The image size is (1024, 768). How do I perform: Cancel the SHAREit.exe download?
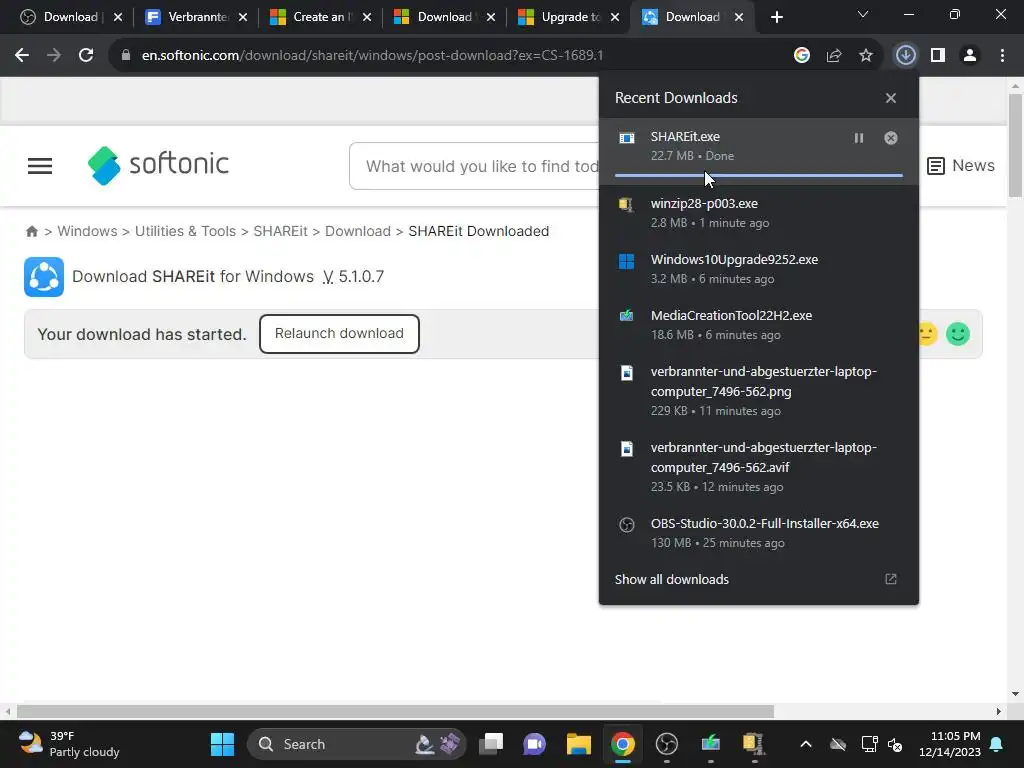(891, 138)
